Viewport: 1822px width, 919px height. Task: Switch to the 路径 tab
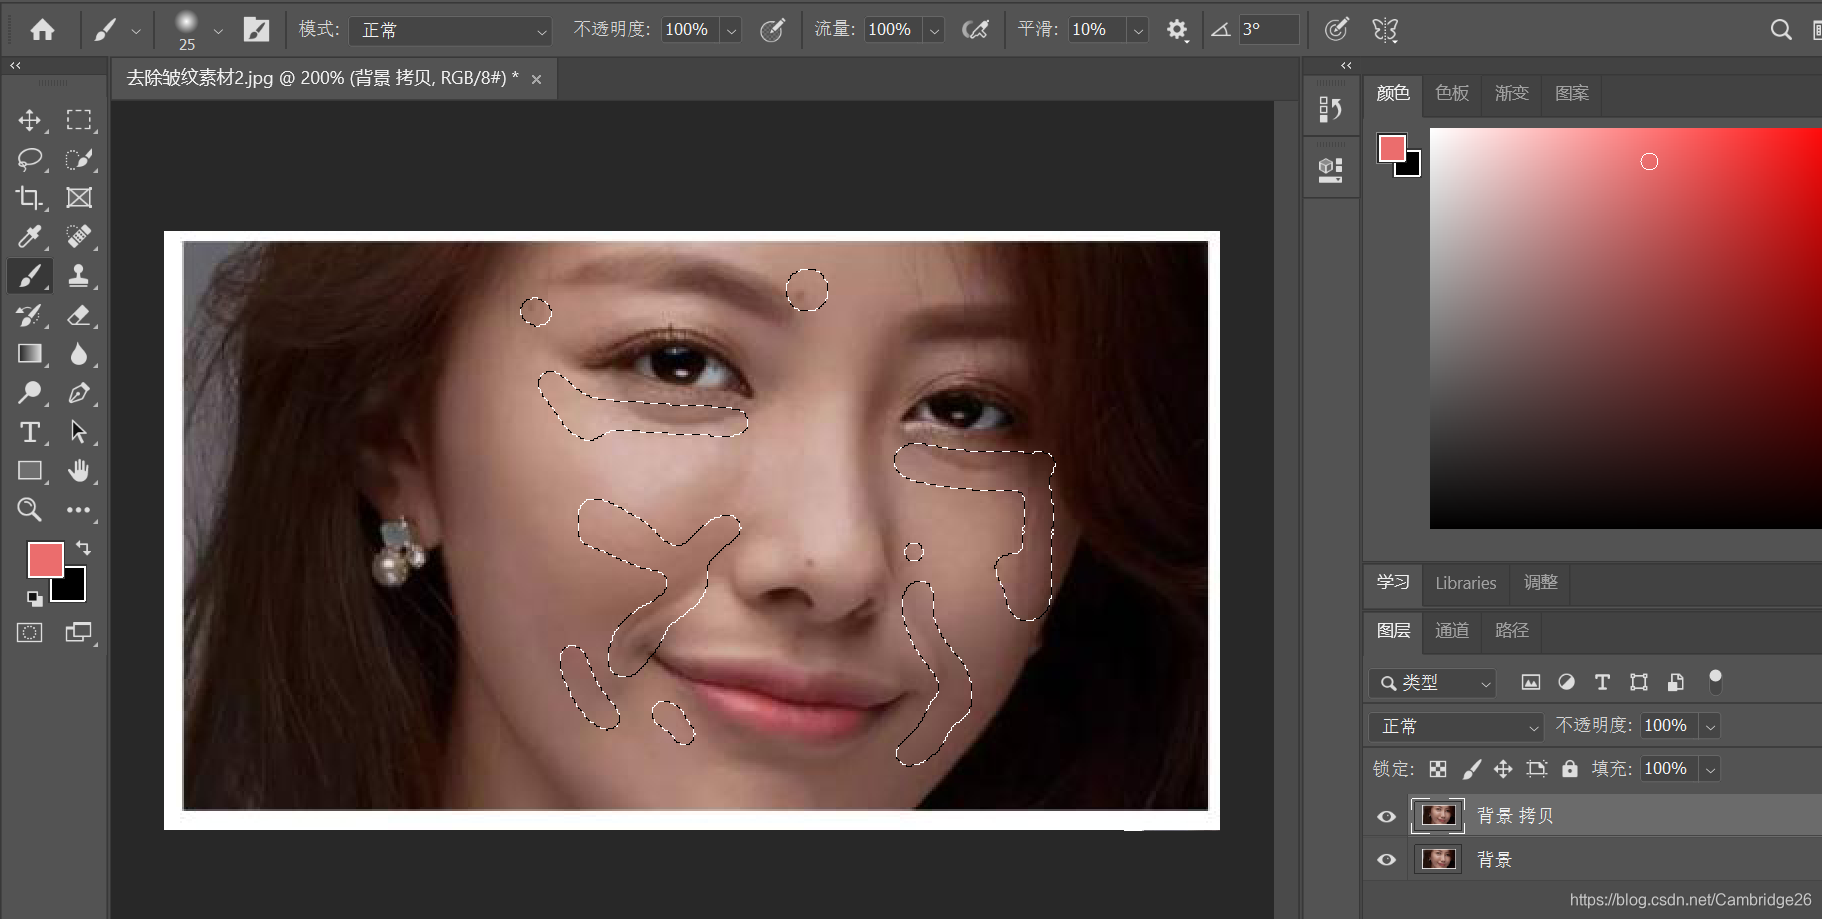(1511, 630)
